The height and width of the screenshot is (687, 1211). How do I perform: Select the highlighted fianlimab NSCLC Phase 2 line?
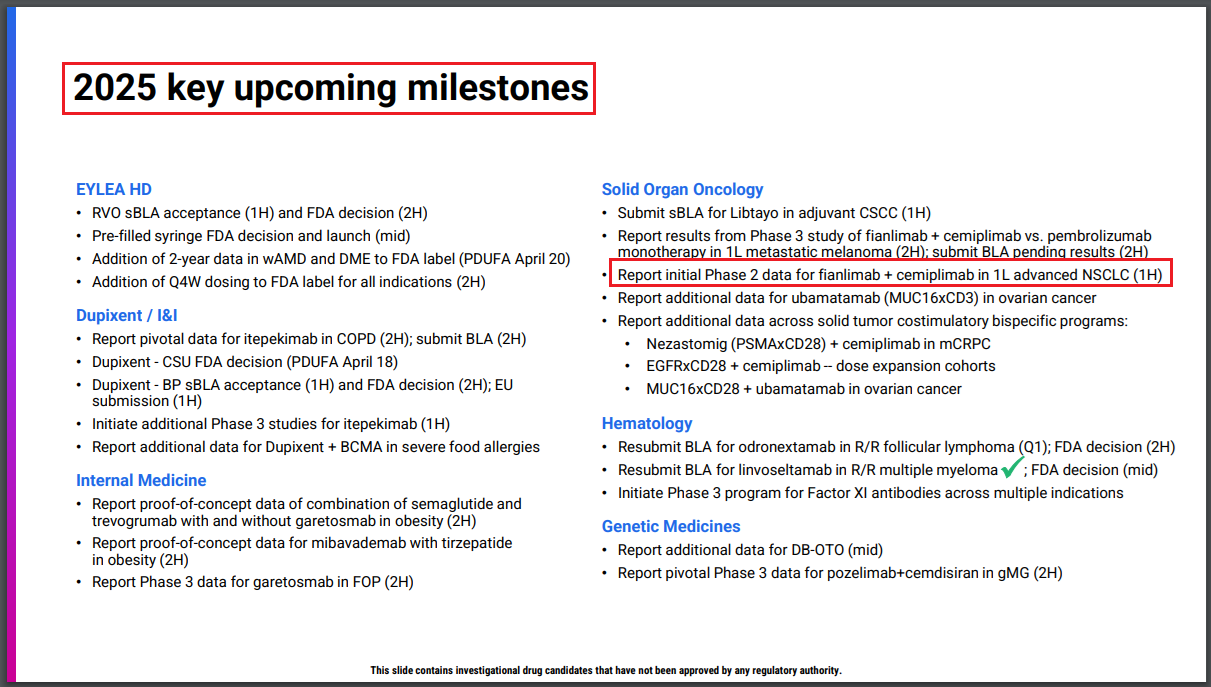tap(890, 275)
